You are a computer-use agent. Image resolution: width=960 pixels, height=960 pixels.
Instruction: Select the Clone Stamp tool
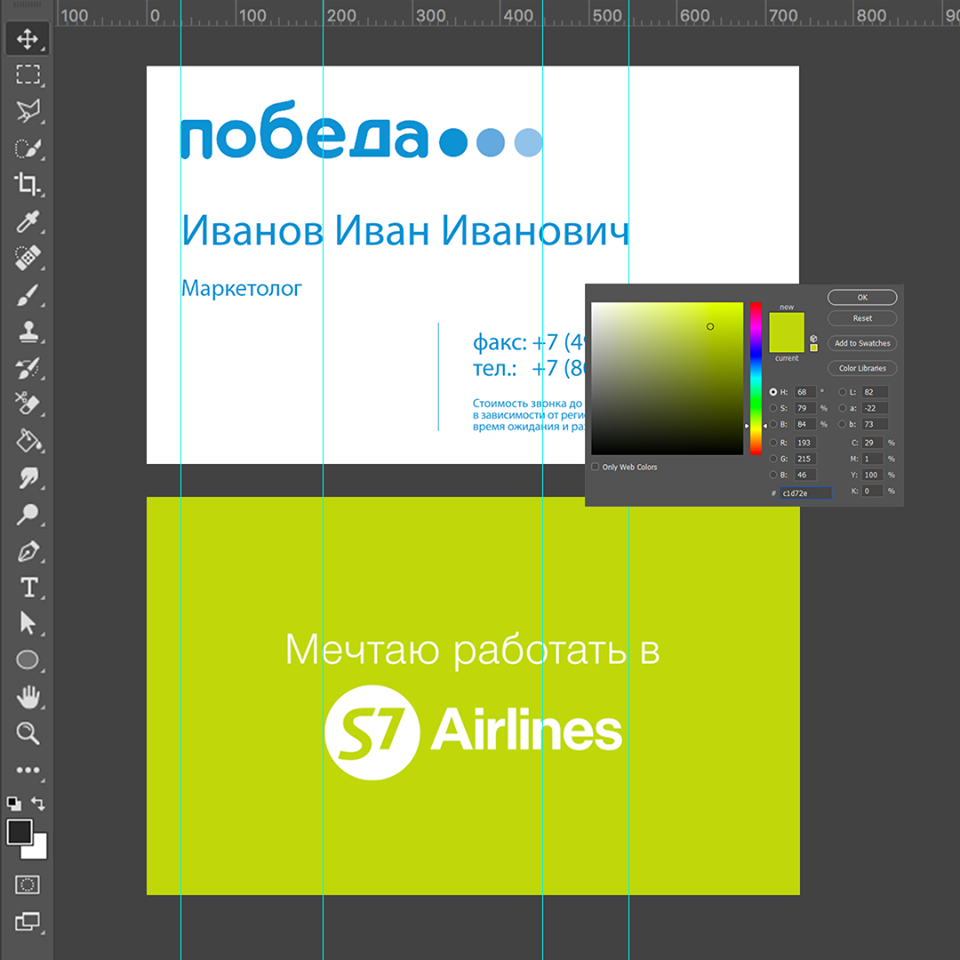pos(27,332)
